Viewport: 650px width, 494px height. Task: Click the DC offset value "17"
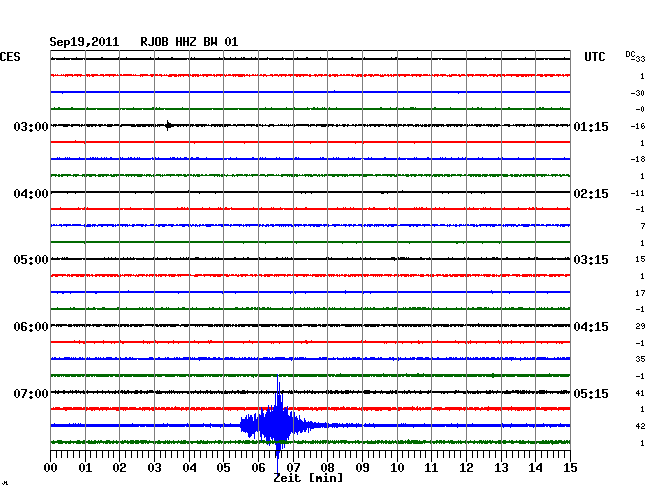pos(640,293)
